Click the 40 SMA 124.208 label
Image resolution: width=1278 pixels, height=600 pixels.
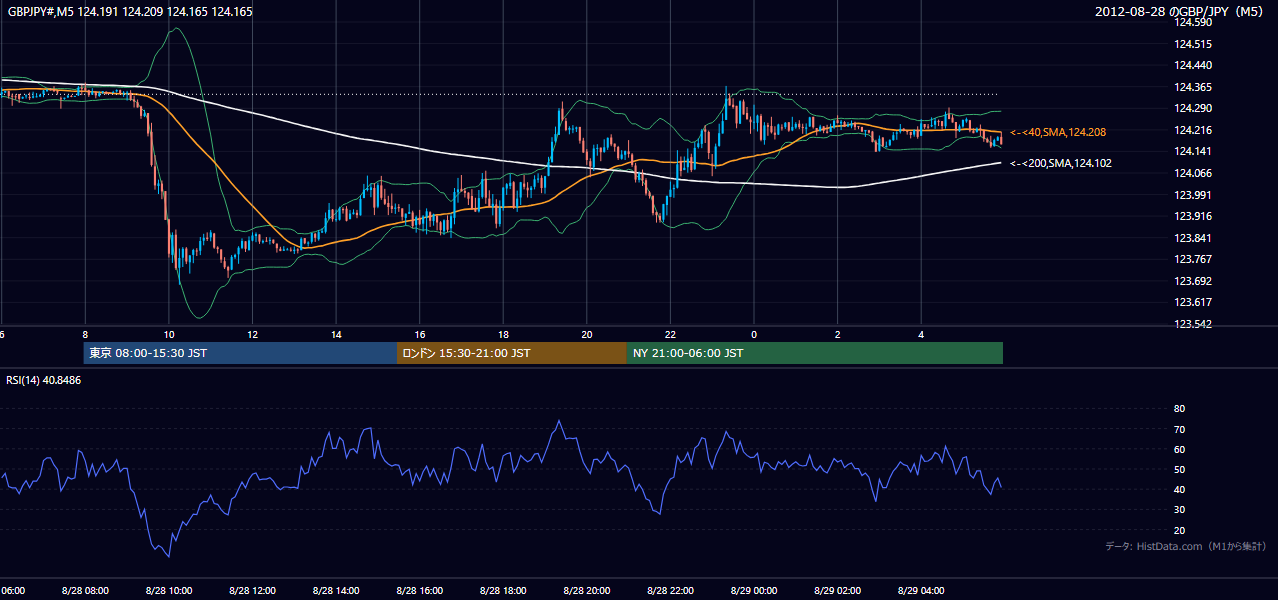point(1058,132)
